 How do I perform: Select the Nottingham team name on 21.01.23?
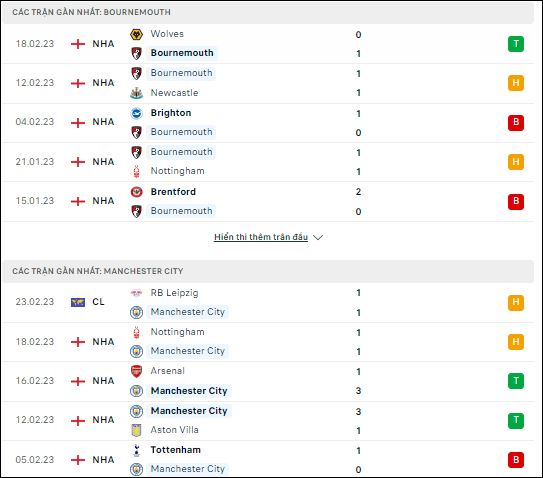(x=177, y=171)
